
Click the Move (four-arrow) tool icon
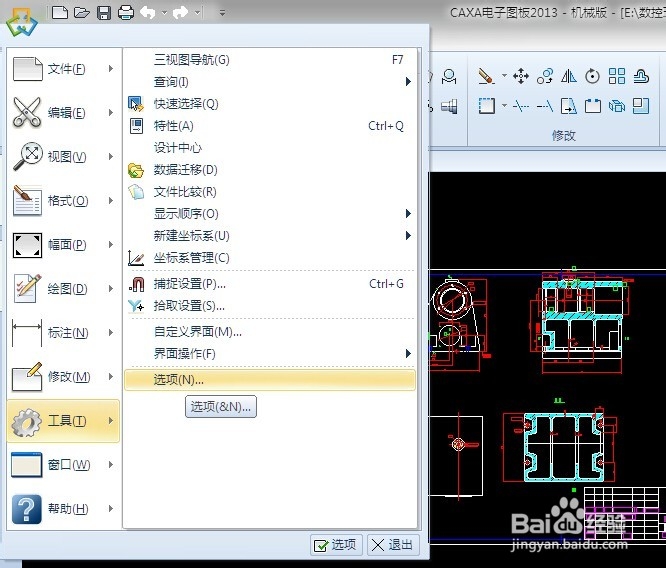[521, 76]
